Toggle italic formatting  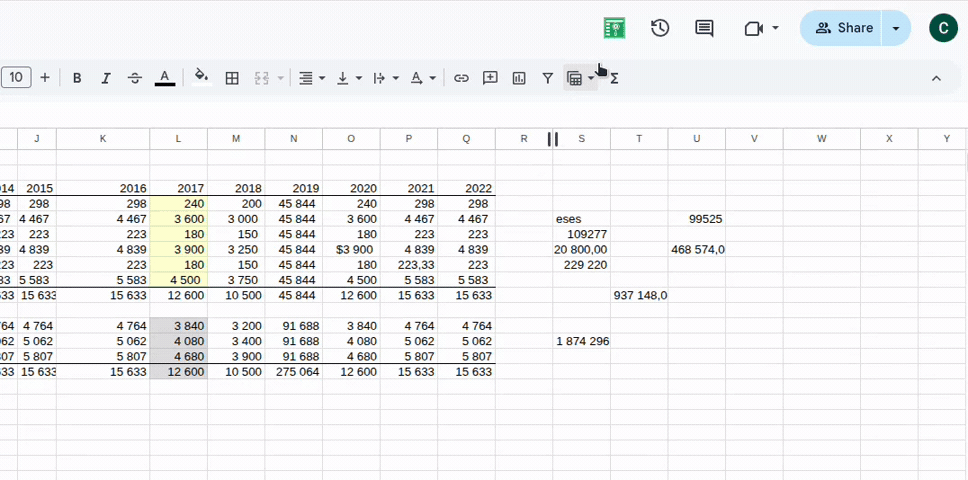106,78
